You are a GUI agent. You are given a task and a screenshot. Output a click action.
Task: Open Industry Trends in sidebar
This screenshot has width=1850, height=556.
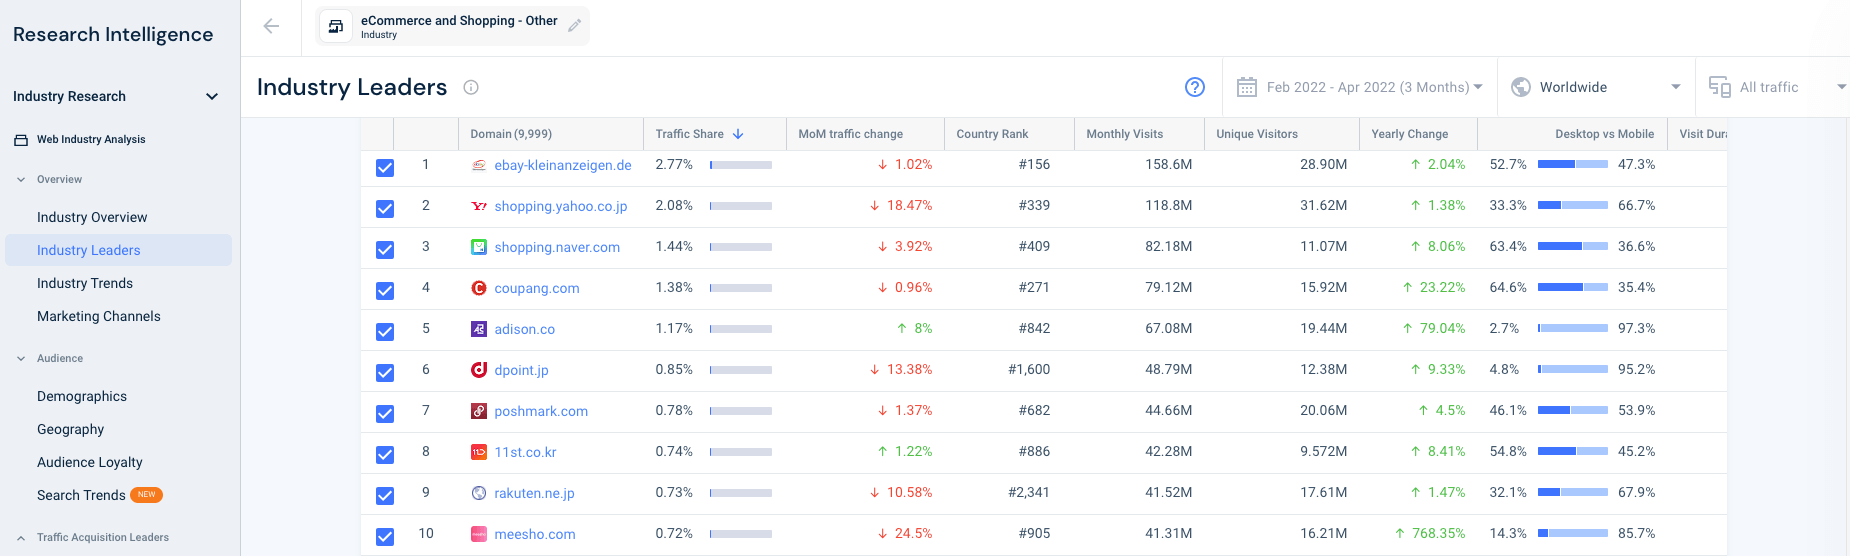coord(85,284)
